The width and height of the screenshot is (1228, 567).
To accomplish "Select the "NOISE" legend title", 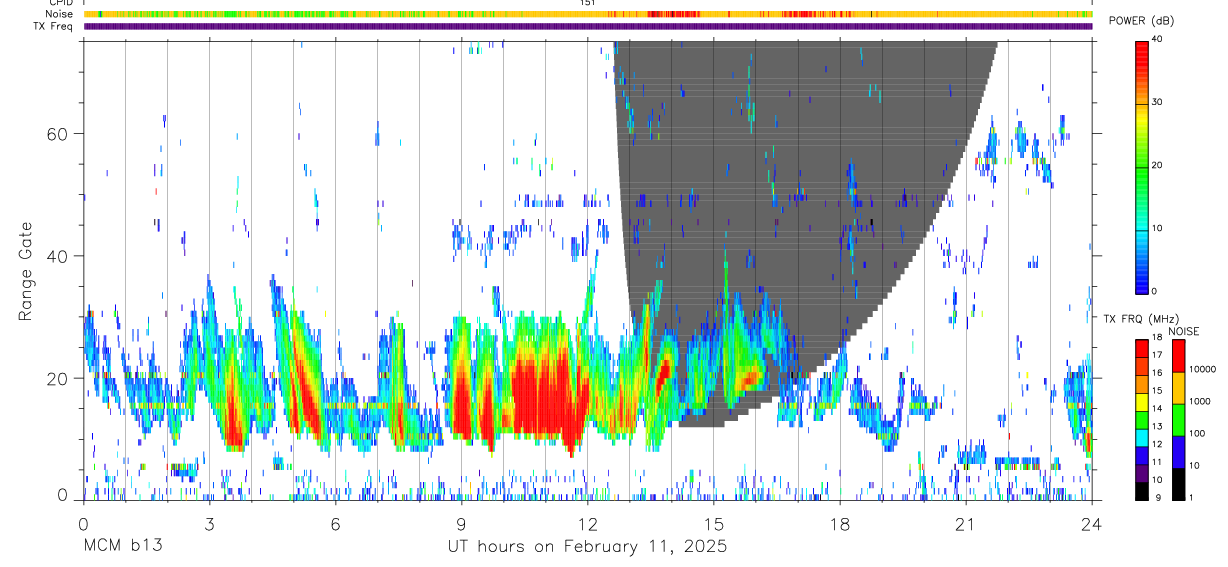I will point(1183,331).
